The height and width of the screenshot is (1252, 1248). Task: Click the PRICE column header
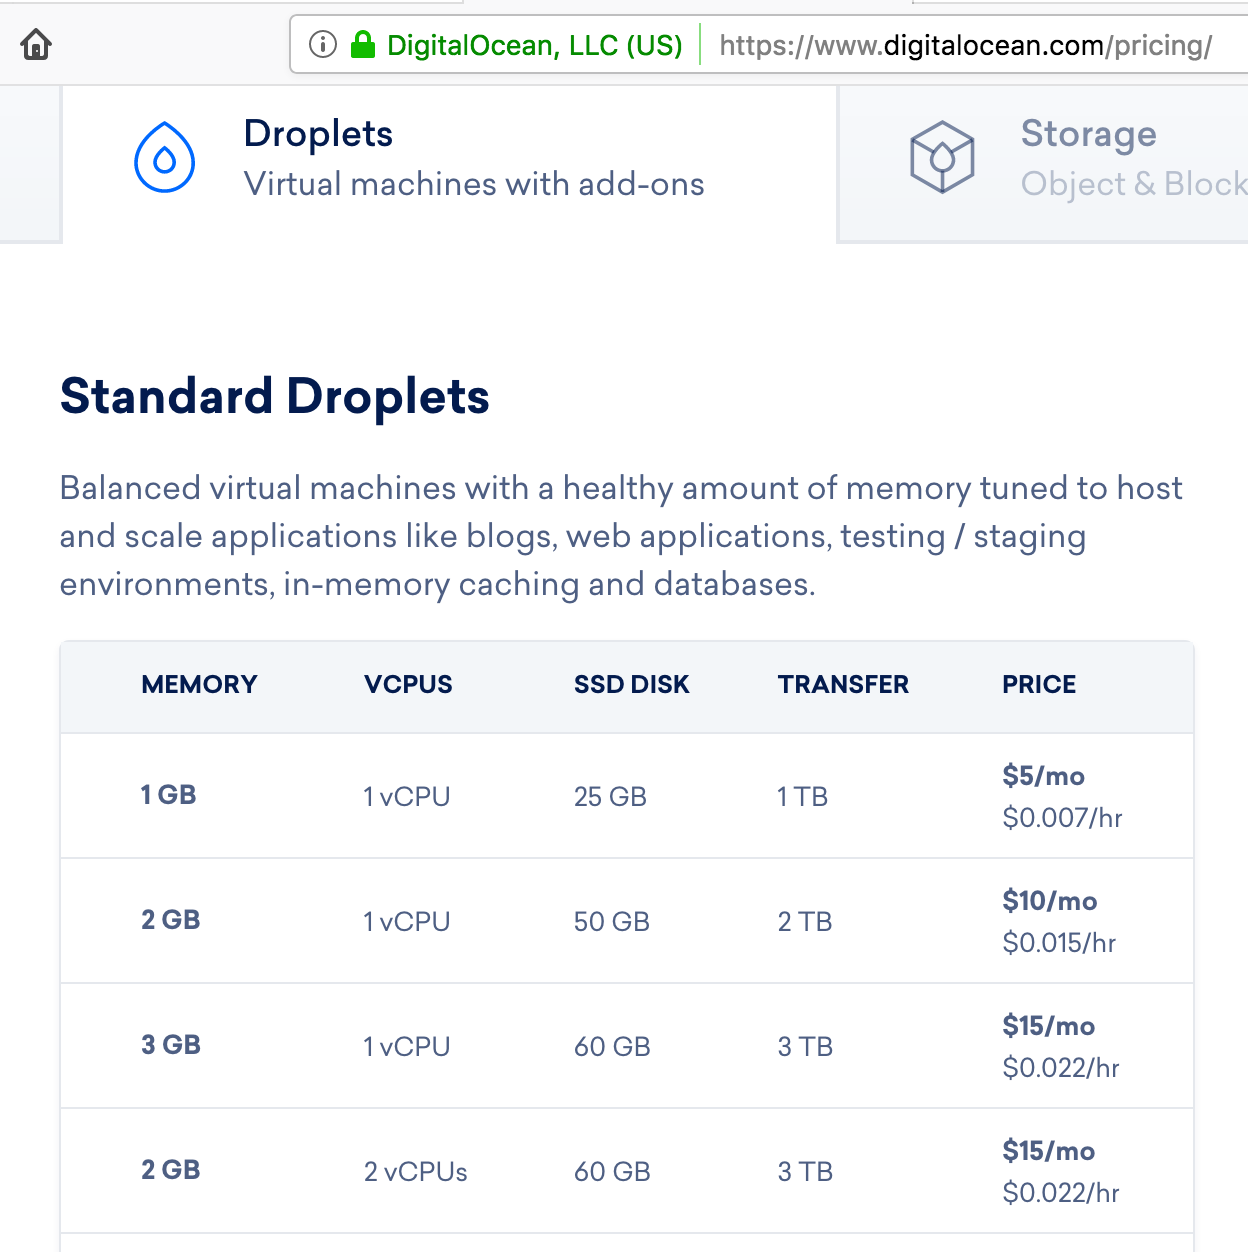coord(1039,684)
